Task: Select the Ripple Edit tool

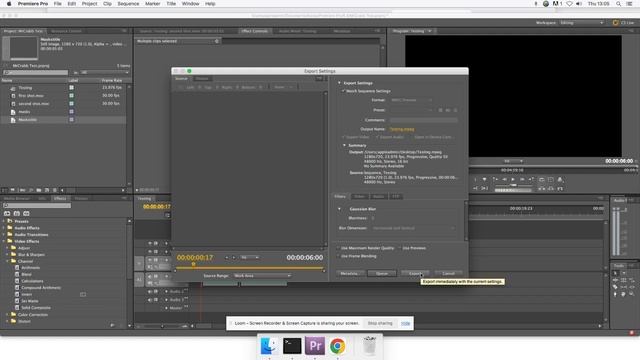Action: (616, 280)
